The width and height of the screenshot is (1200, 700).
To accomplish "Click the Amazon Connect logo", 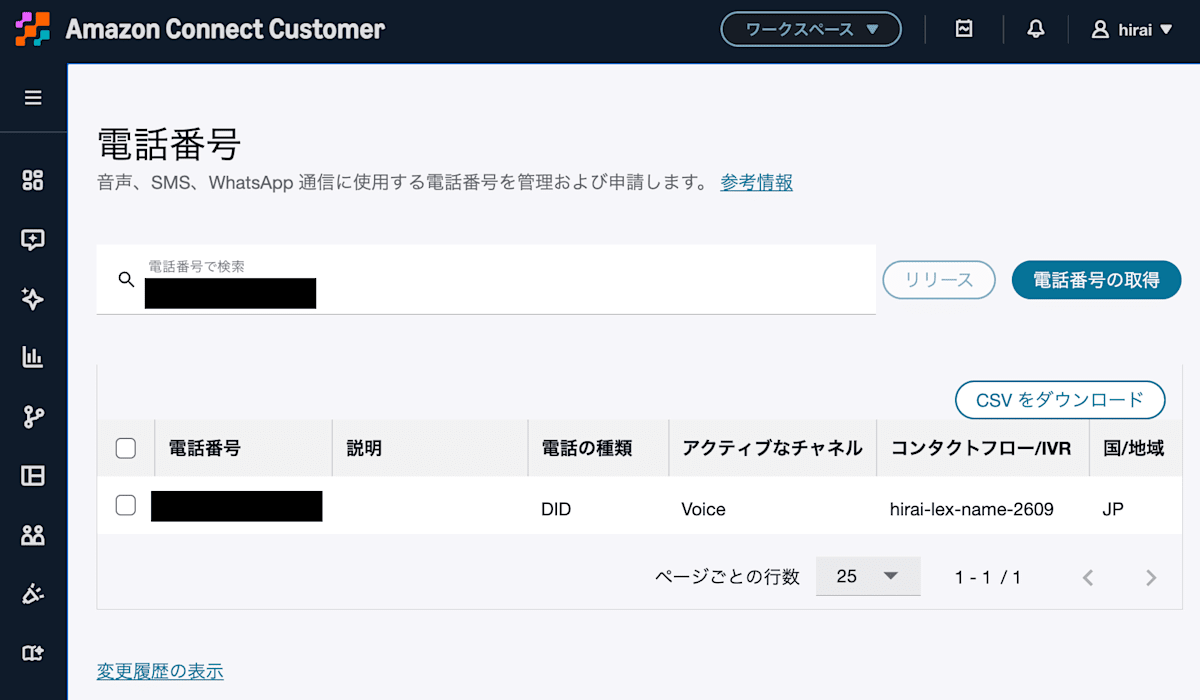I will pyautogui.click(x=32, y=30).
